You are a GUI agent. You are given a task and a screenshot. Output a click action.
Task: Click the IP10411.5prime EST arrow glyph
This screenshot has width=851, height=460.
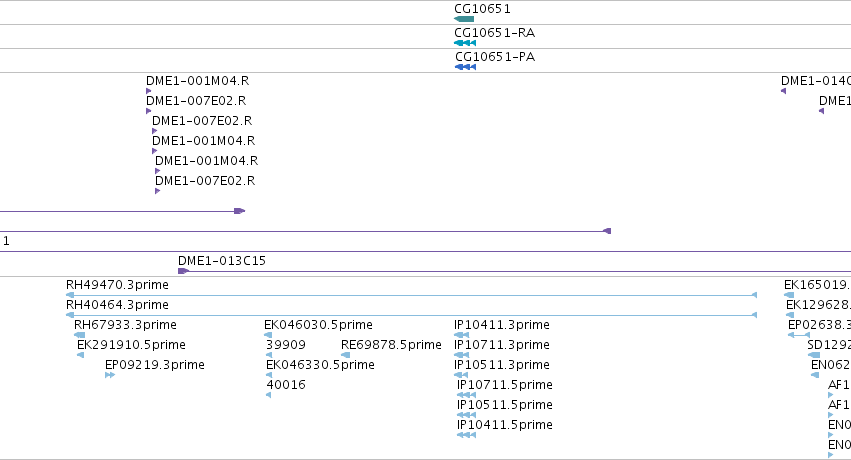click(x=466, y=435)
